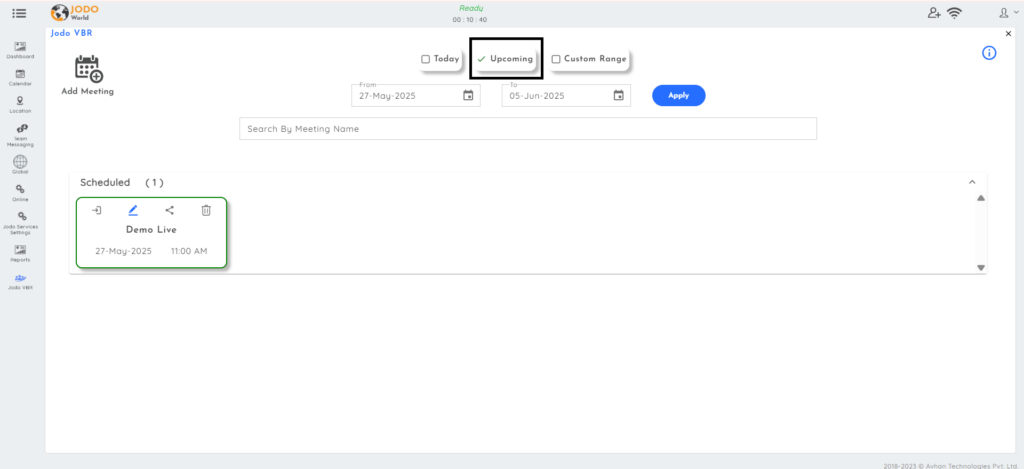Screen dimensions: 1024x469
Task: Open Calendar from the sidebar
Action: click(x=20, y=78)
